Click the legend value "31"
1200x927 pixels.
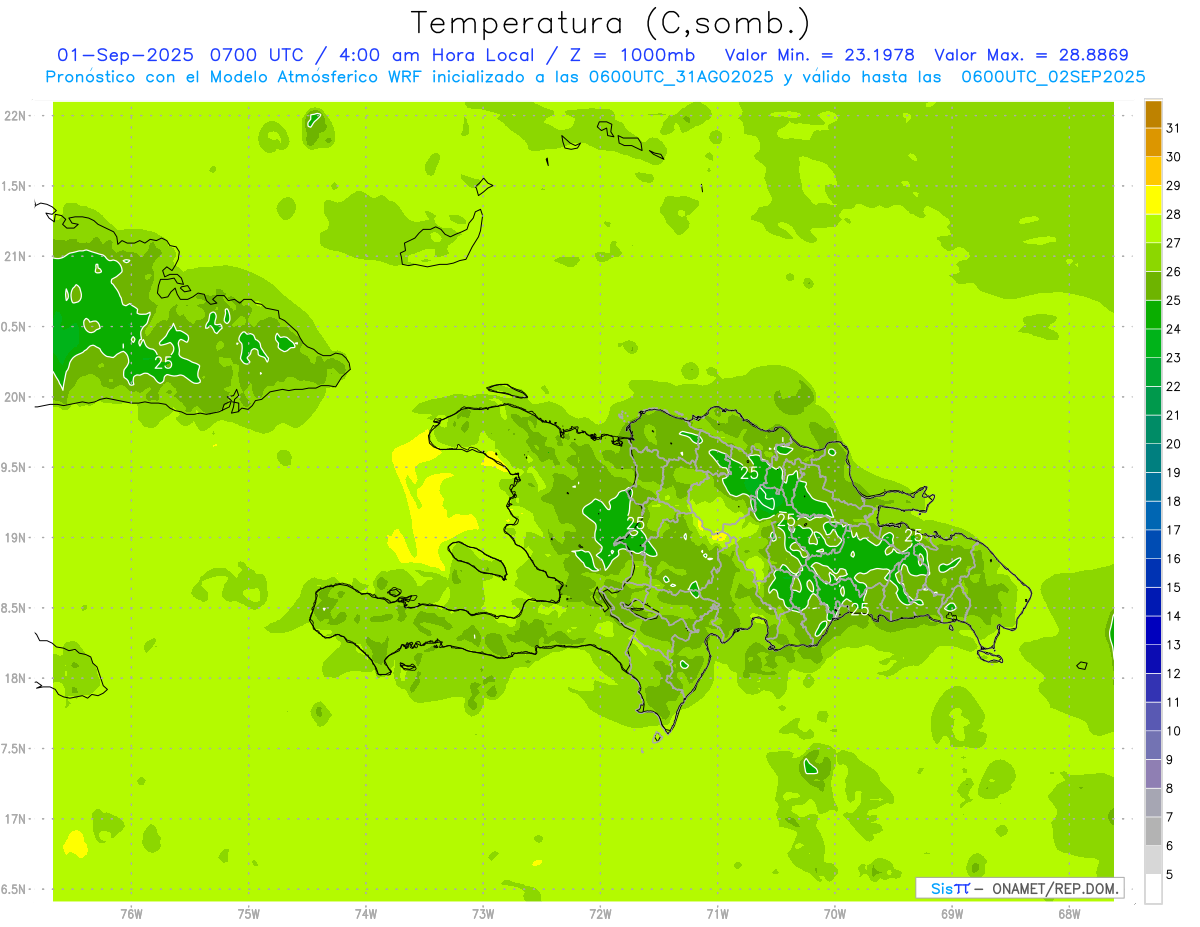1174,128
